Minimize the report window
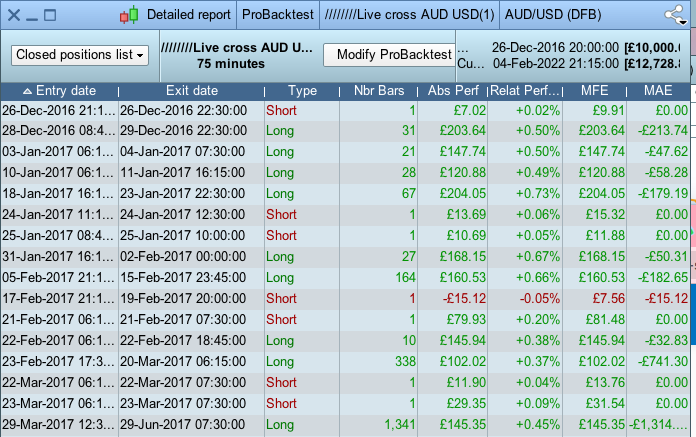Screen dimensions: 696x437 pos(31,16)
